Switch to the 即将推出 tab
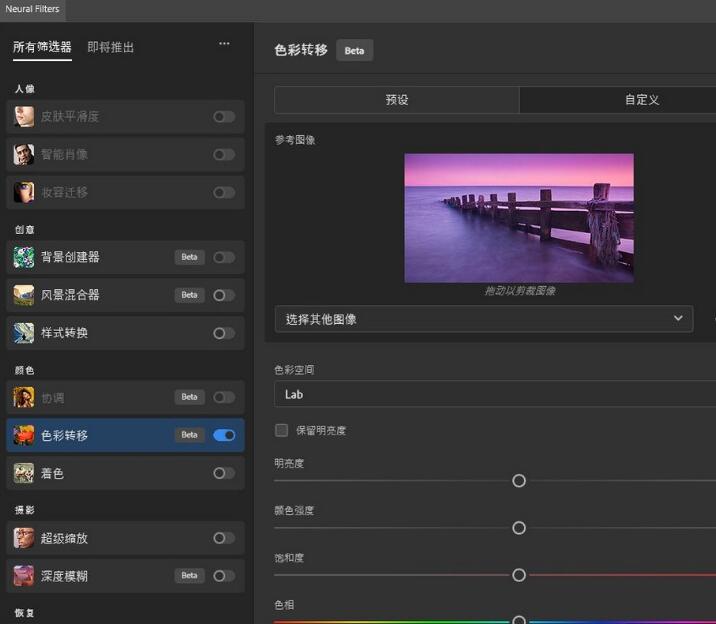 (x=111, y=47)
